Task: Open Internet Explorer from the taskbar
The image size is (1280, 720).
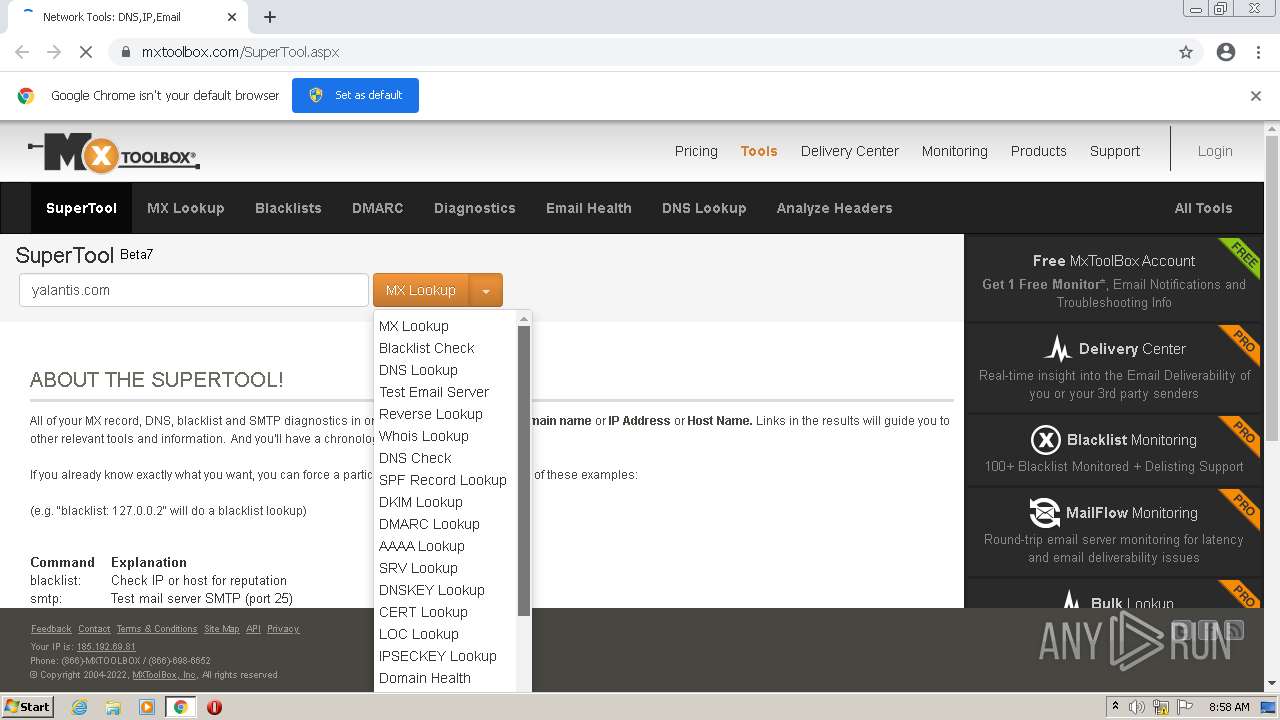Action: (x=79, y=707)
